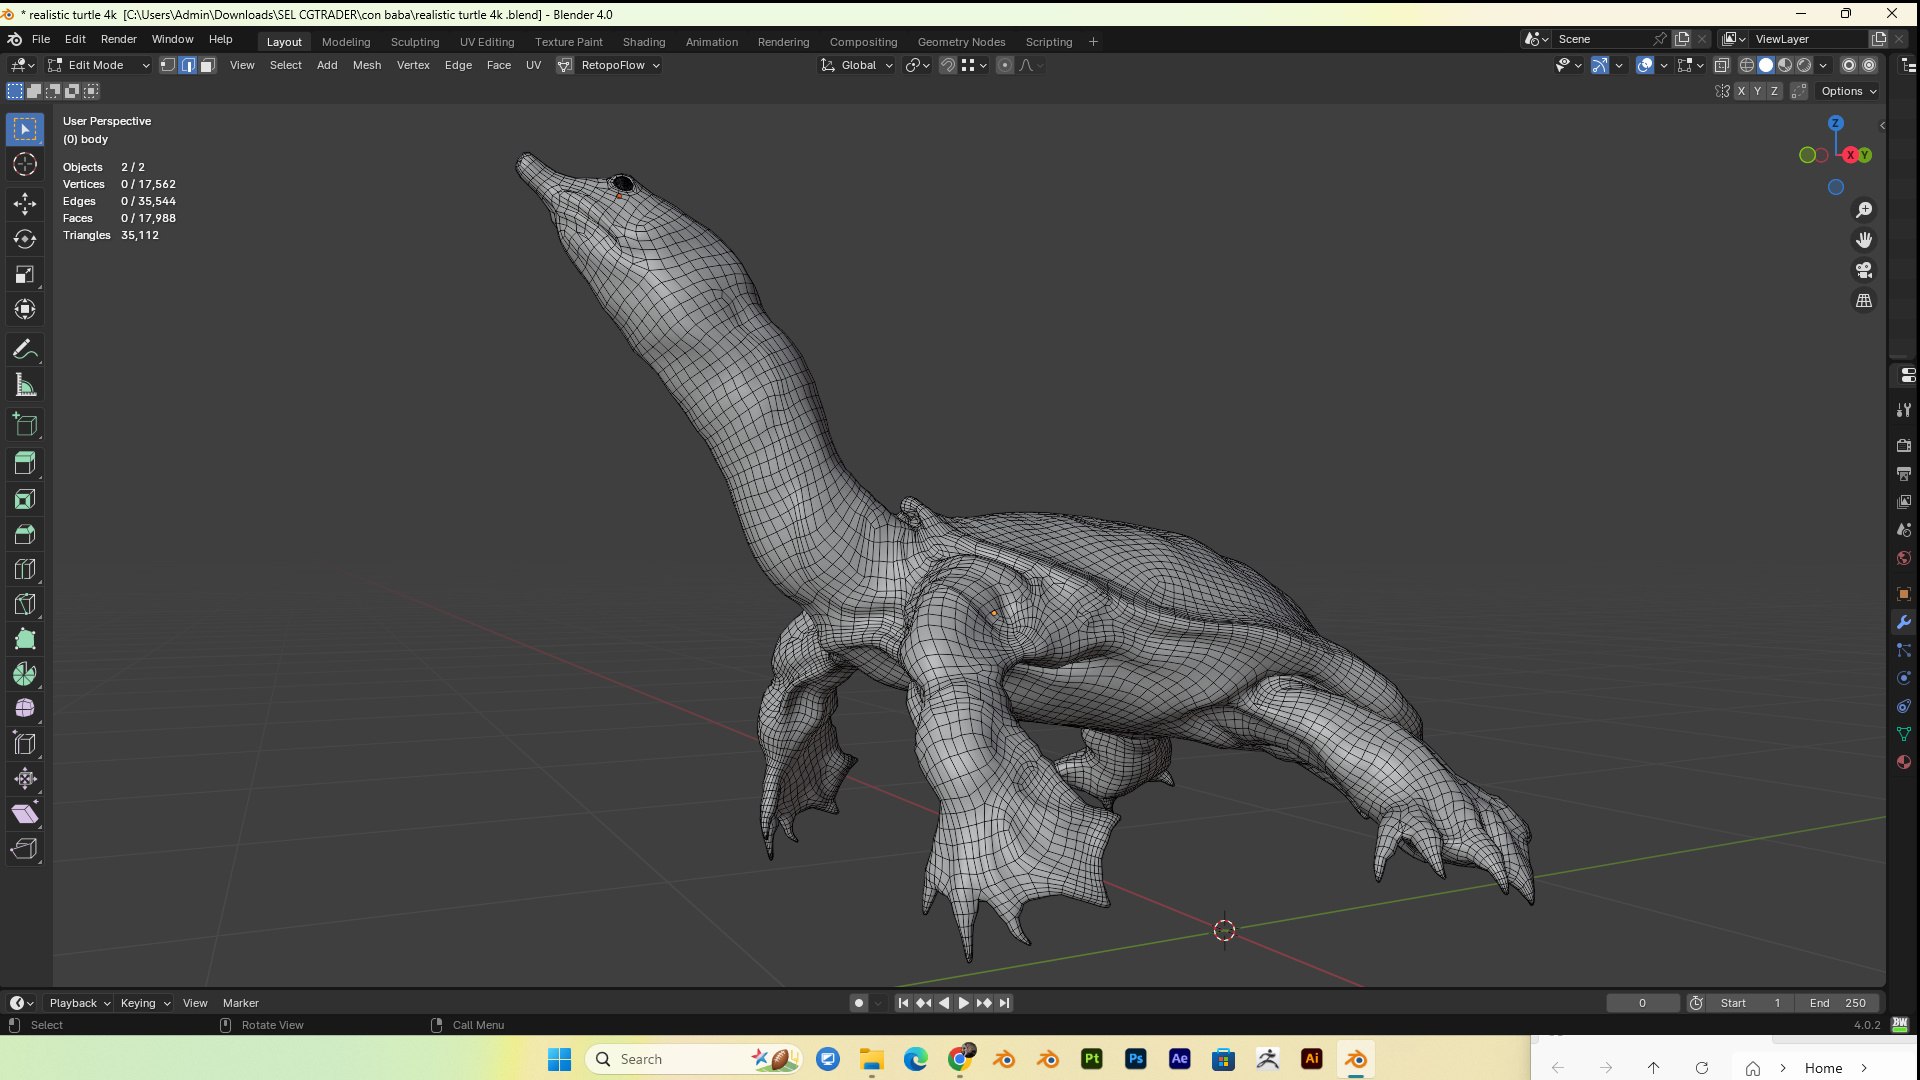Image resolution: width=1920 pixels, height=1080 pixels.
Task: Select the Cursor tool
Action: click(25, 165)
